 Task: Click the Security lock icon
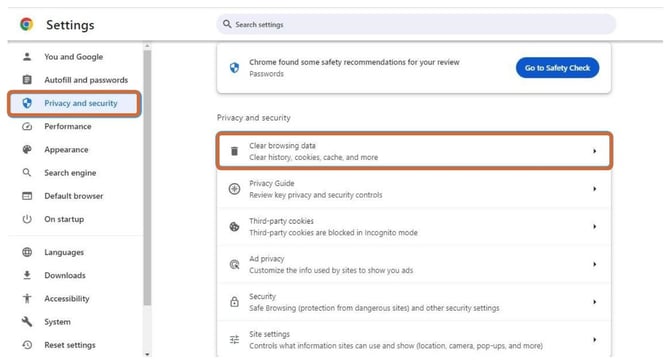coord(234,302)
